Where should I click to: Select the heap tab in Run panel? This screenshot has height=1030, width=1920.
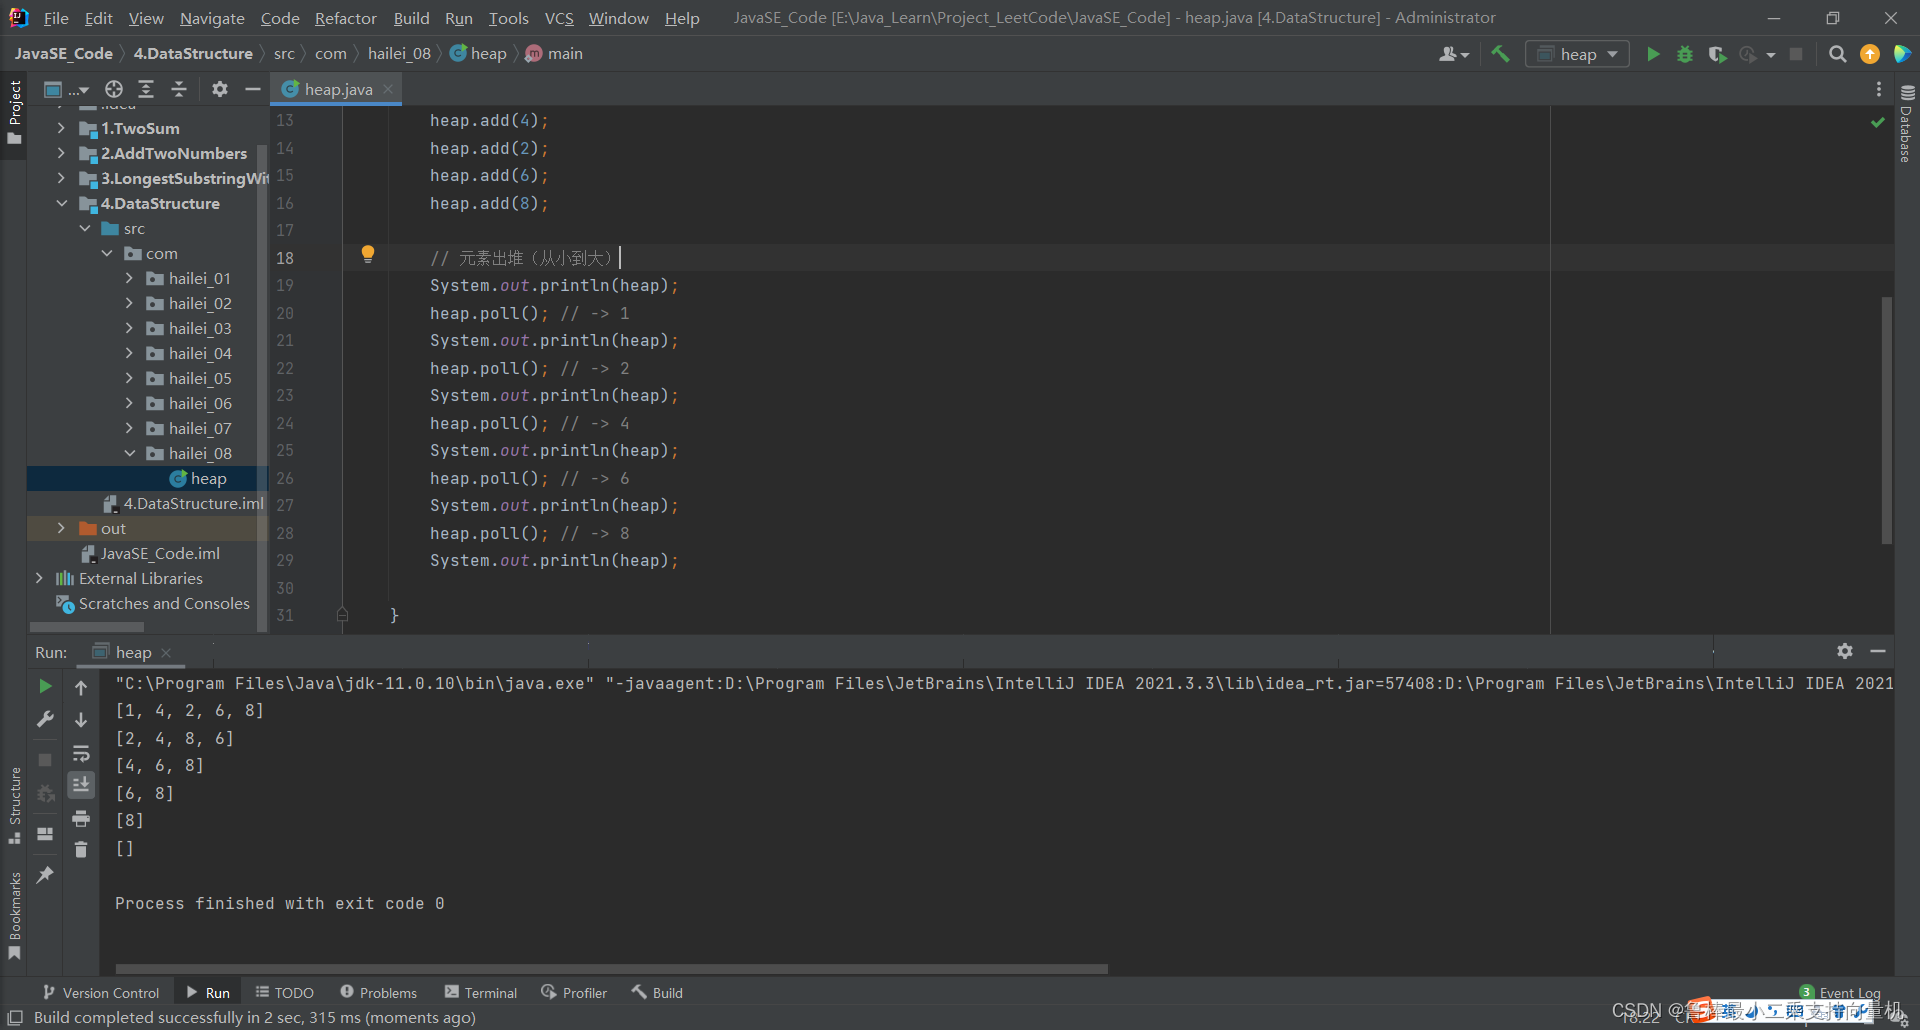(133, 652)
